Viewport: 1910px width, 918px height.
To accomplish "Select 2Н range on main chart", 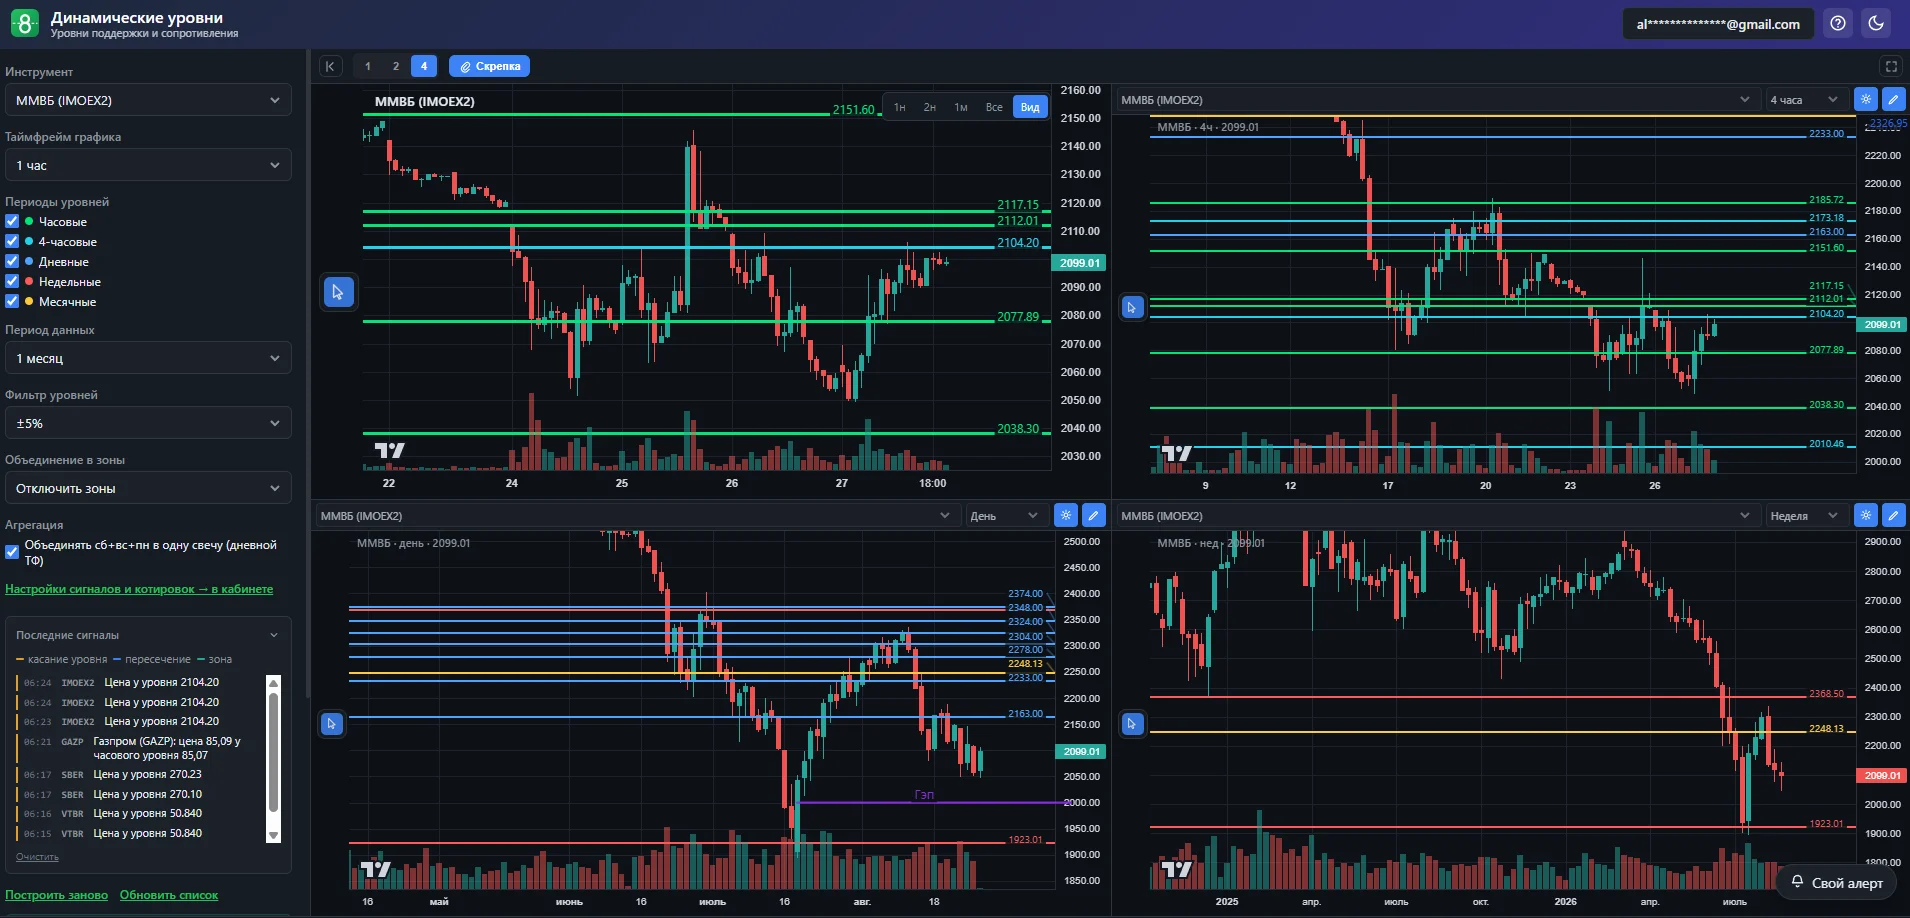I will tap(930, 107).
